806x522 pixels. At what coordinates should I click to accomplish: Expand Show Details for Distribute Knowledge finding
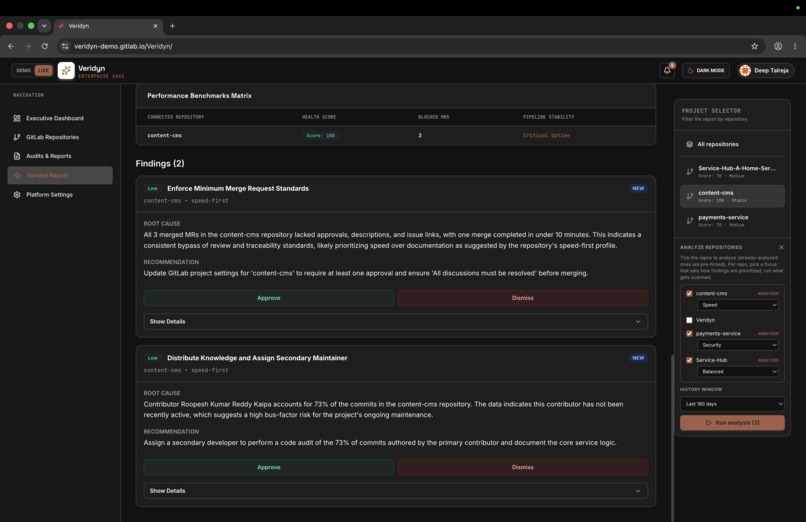click(x=395, y=491)
